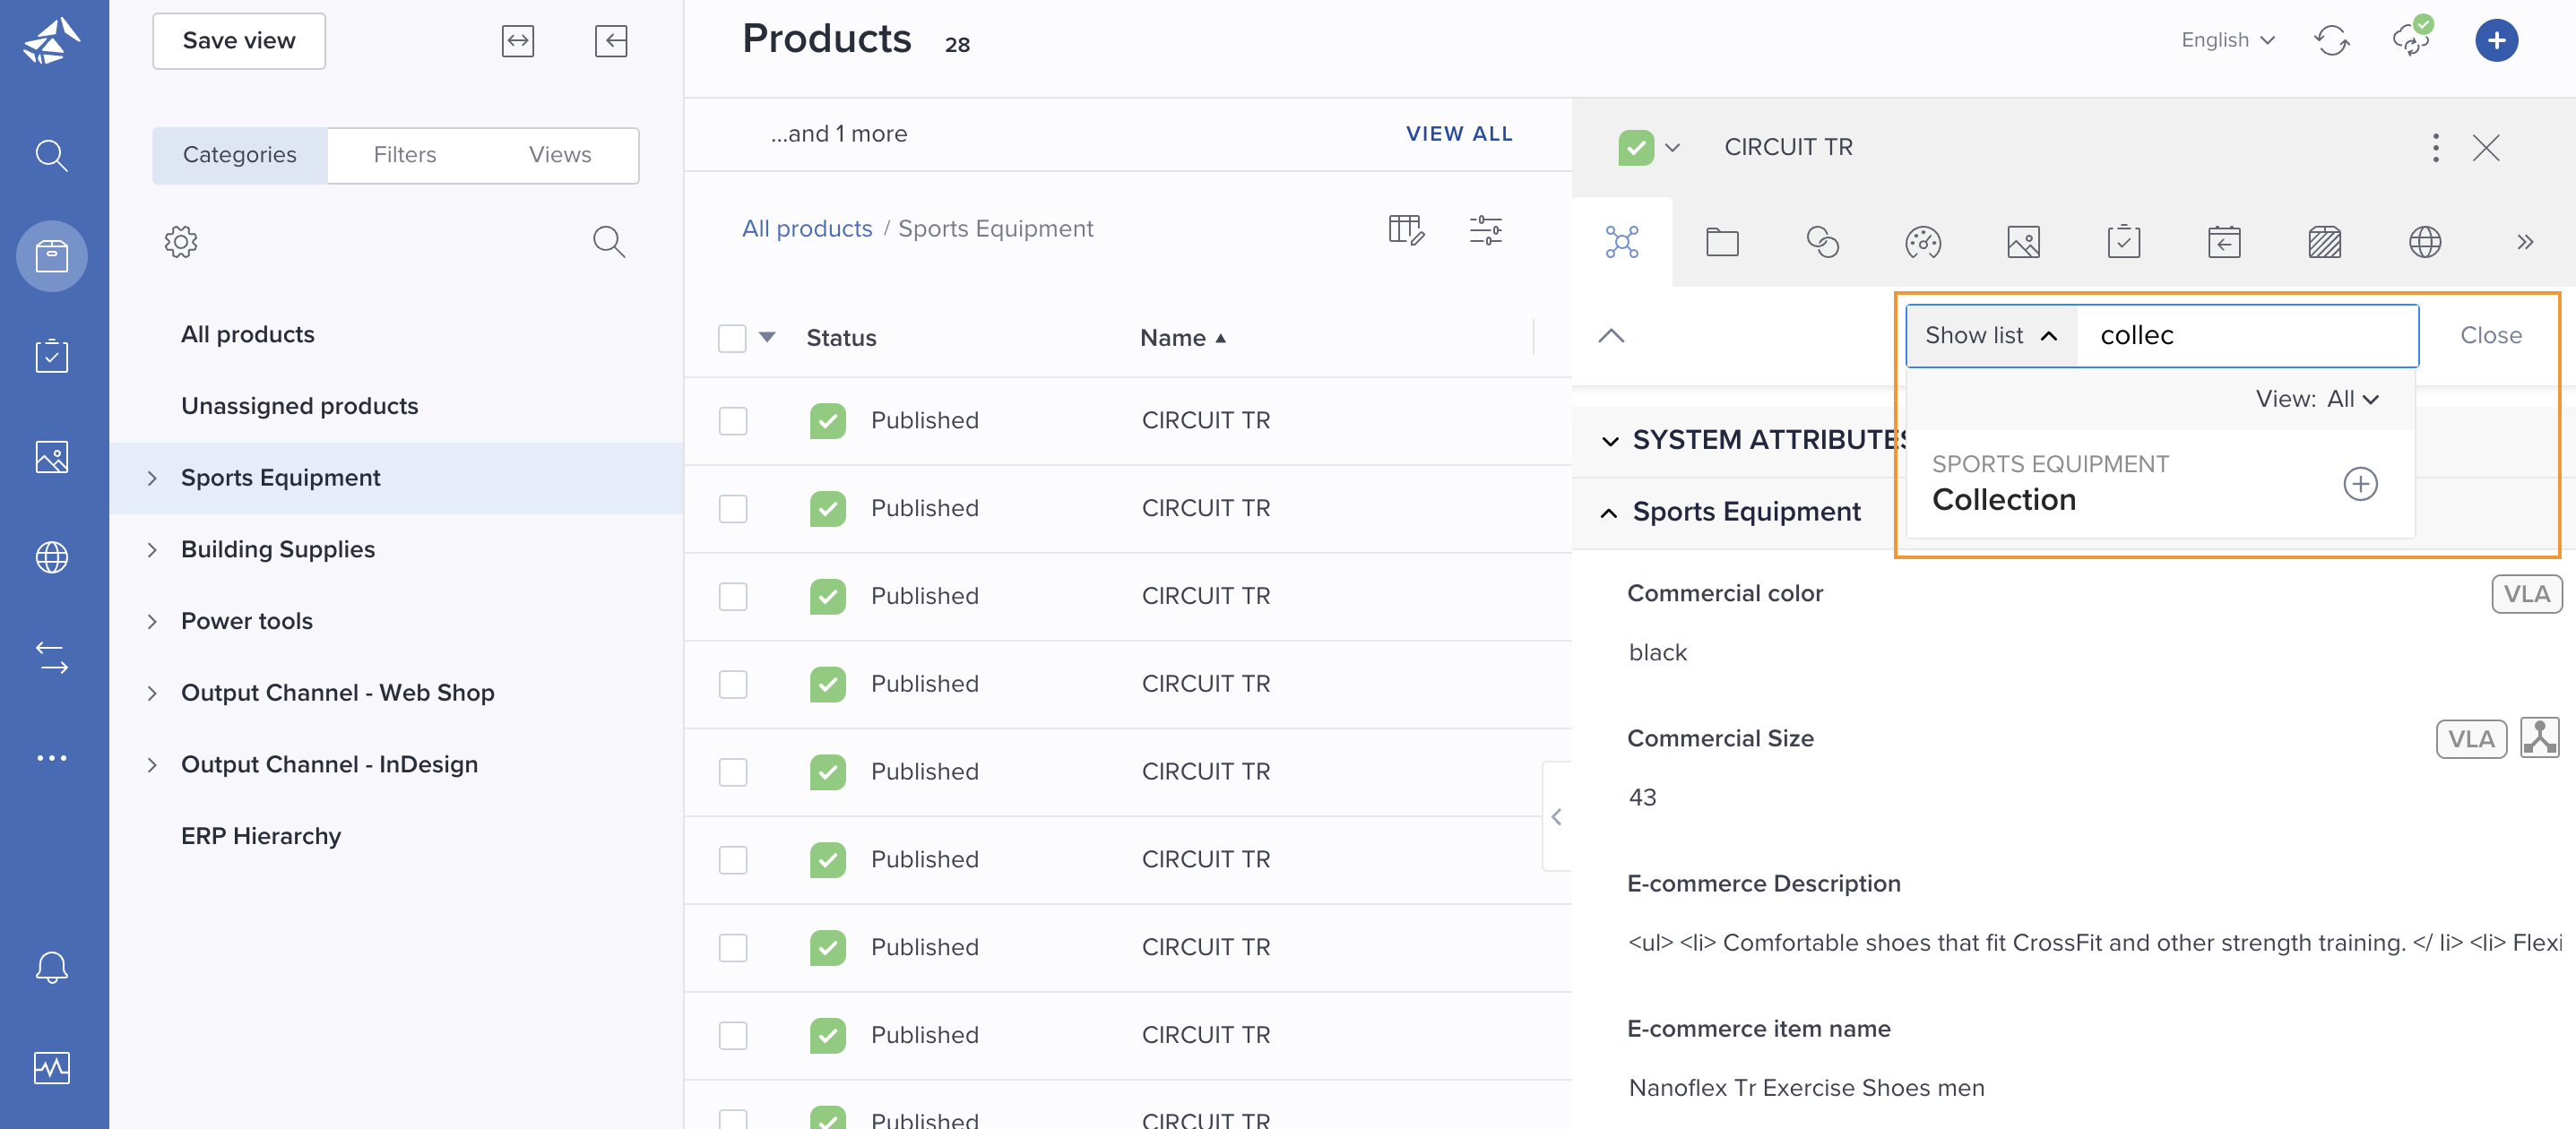Open the English language dropdown
This screenshot has width=2576, height=1129.
[2228, 40]
